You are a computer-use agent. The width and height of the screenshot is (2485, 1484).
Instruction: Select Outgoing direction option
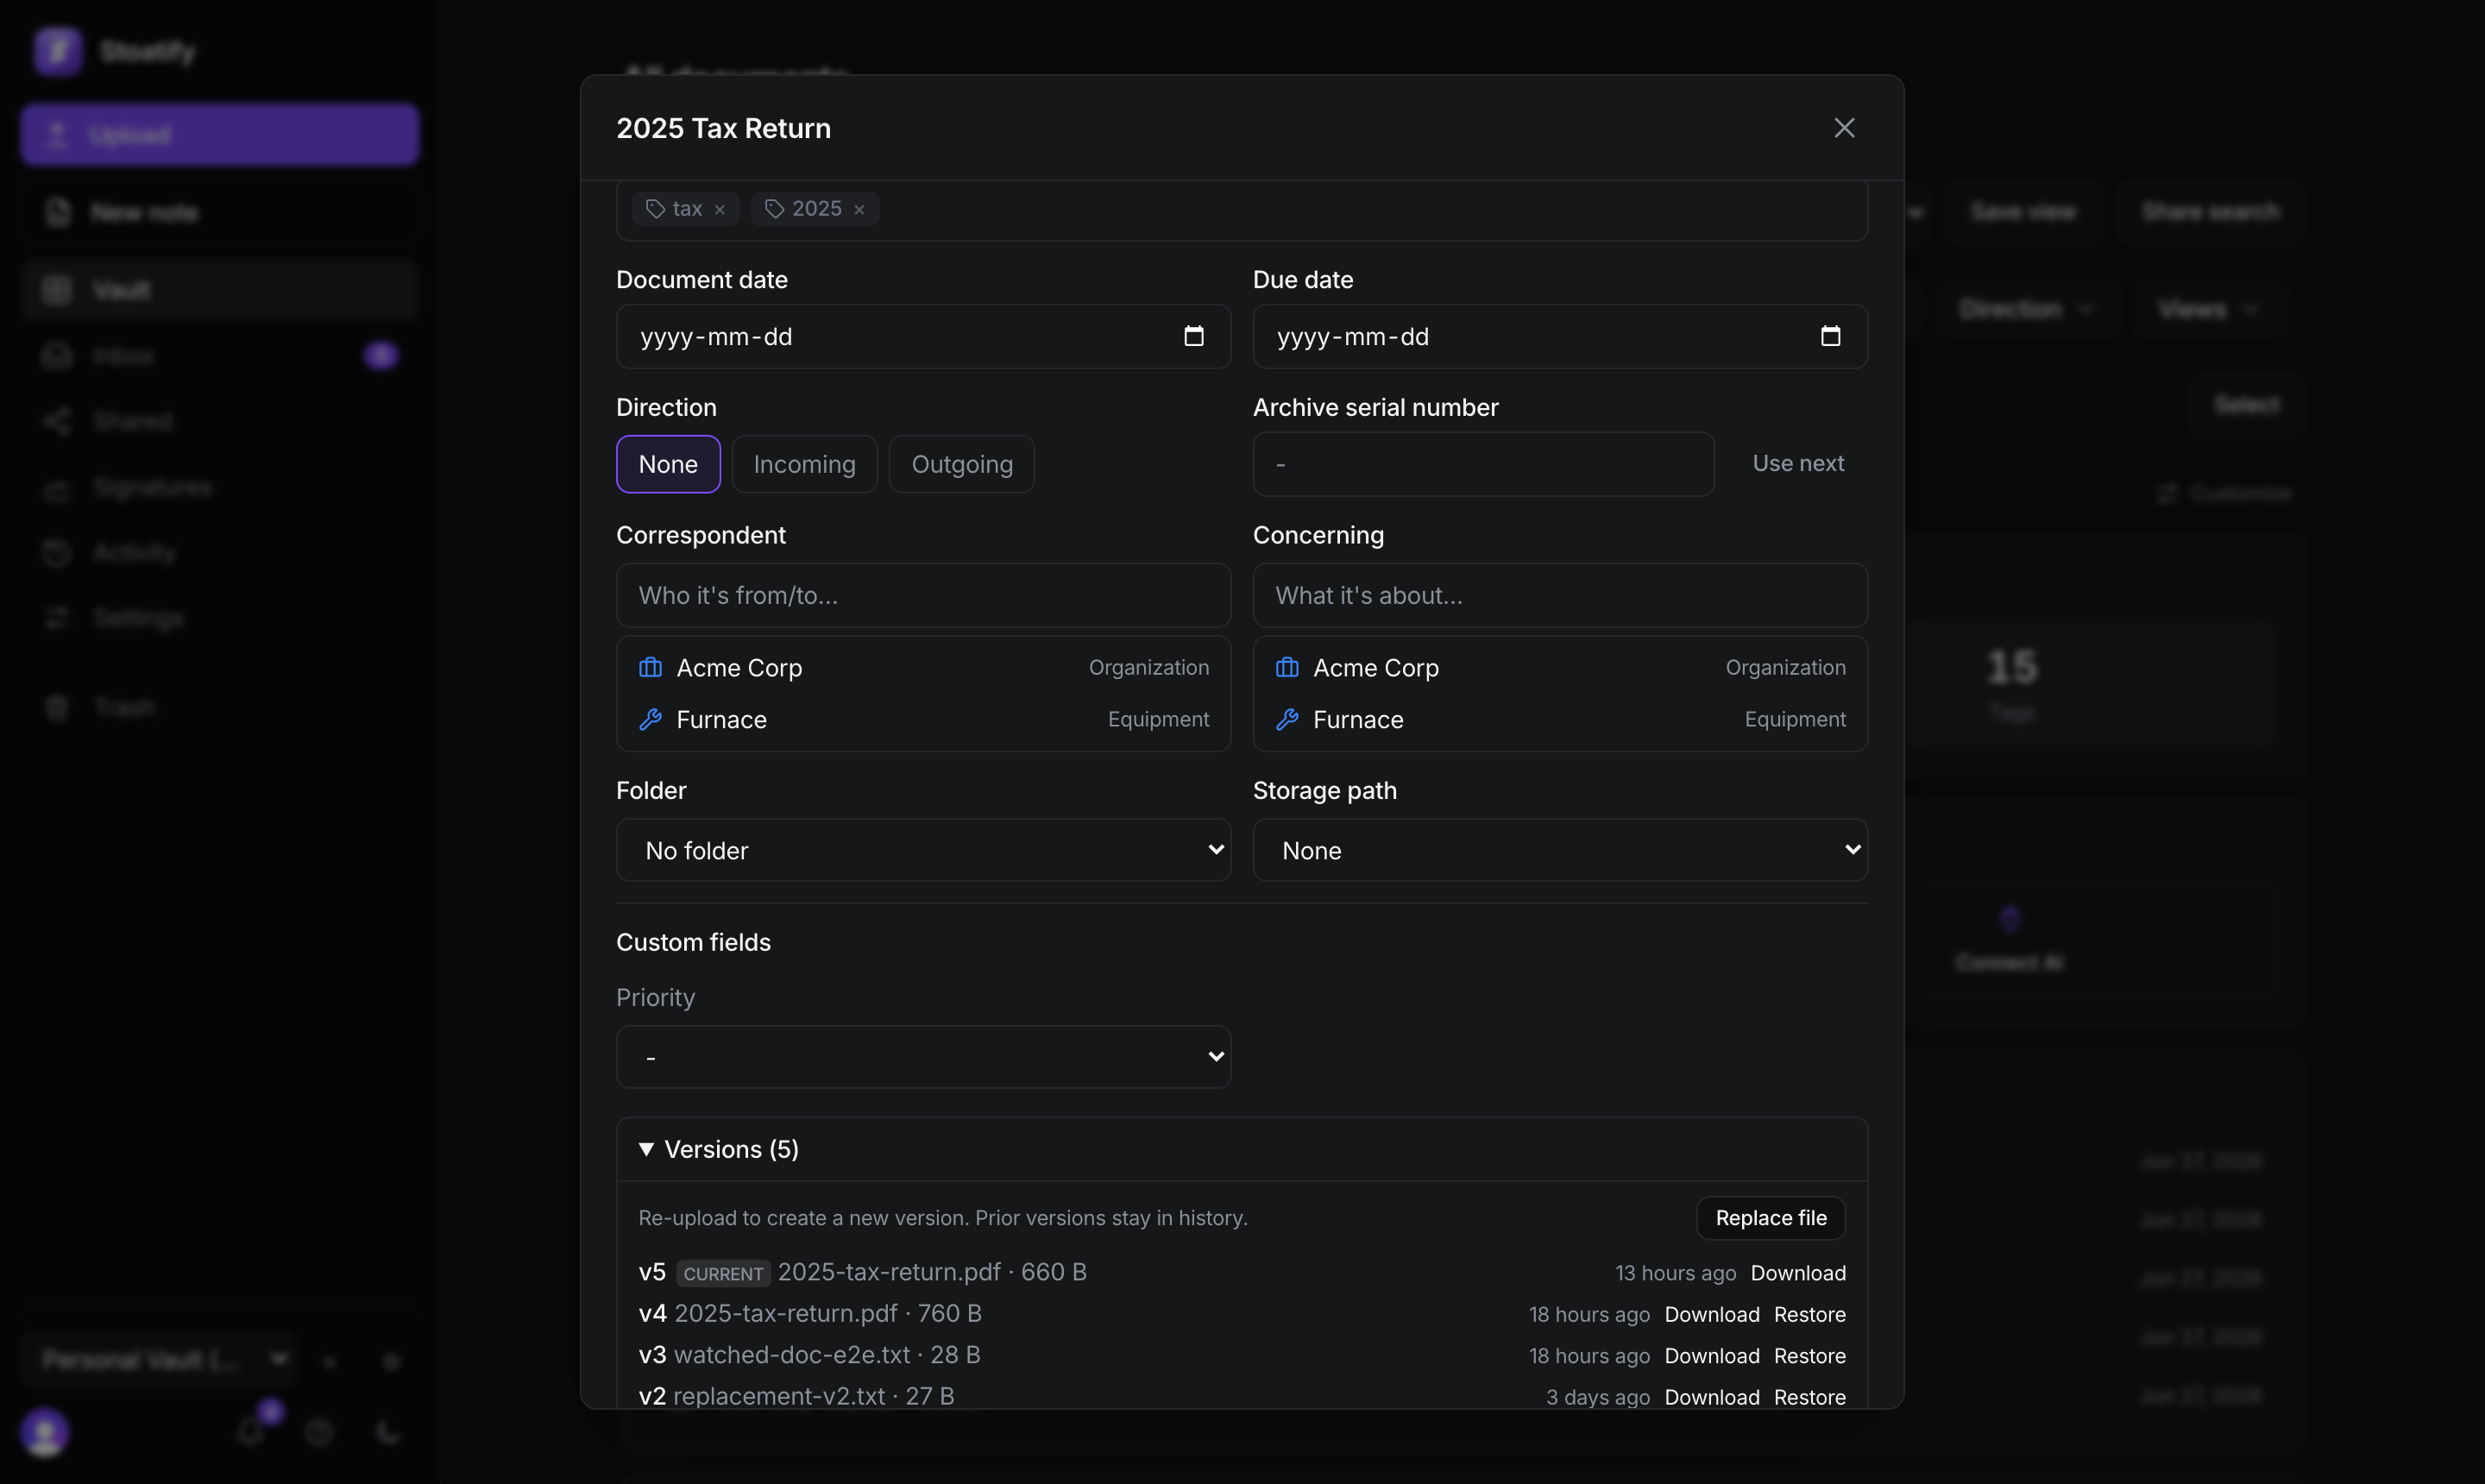tap(961, 464)
